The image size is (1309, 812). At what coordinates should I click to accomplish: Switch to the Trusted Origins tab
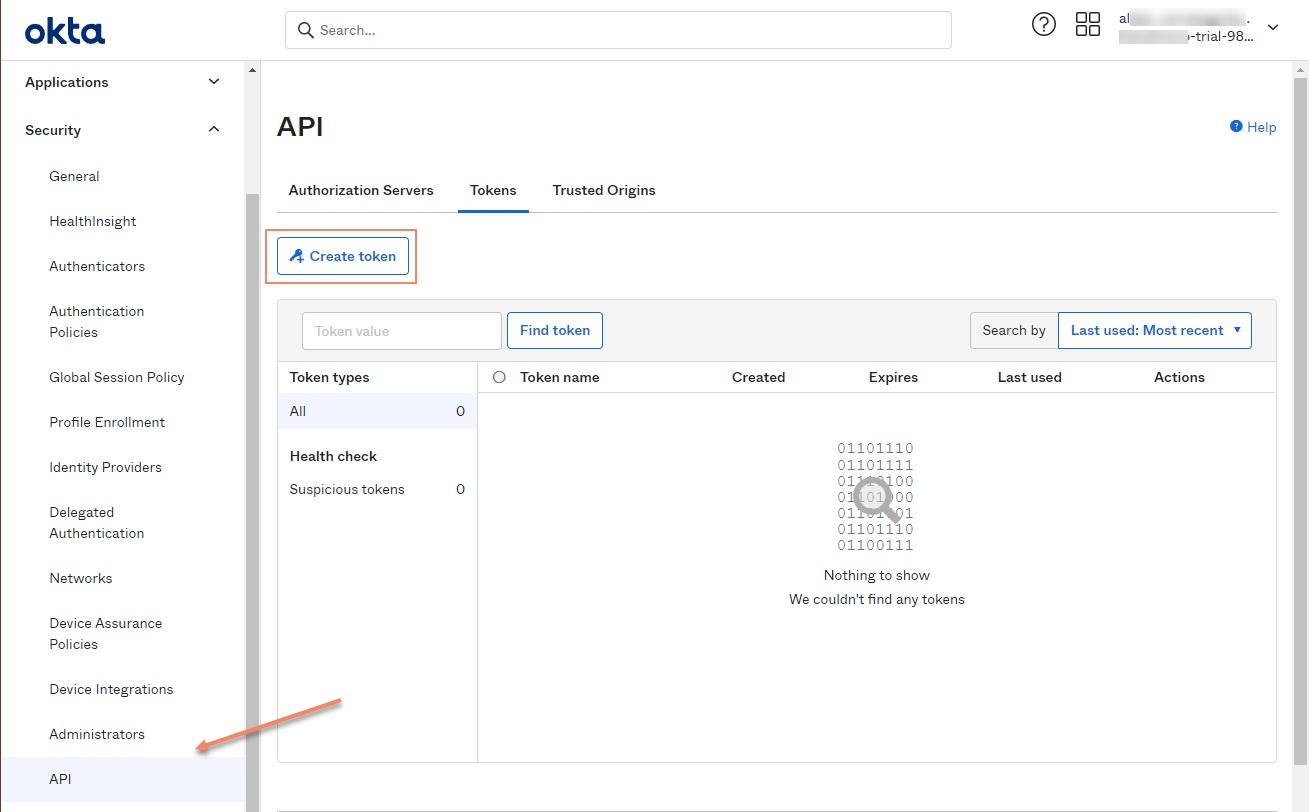click(x=603, y=190)
